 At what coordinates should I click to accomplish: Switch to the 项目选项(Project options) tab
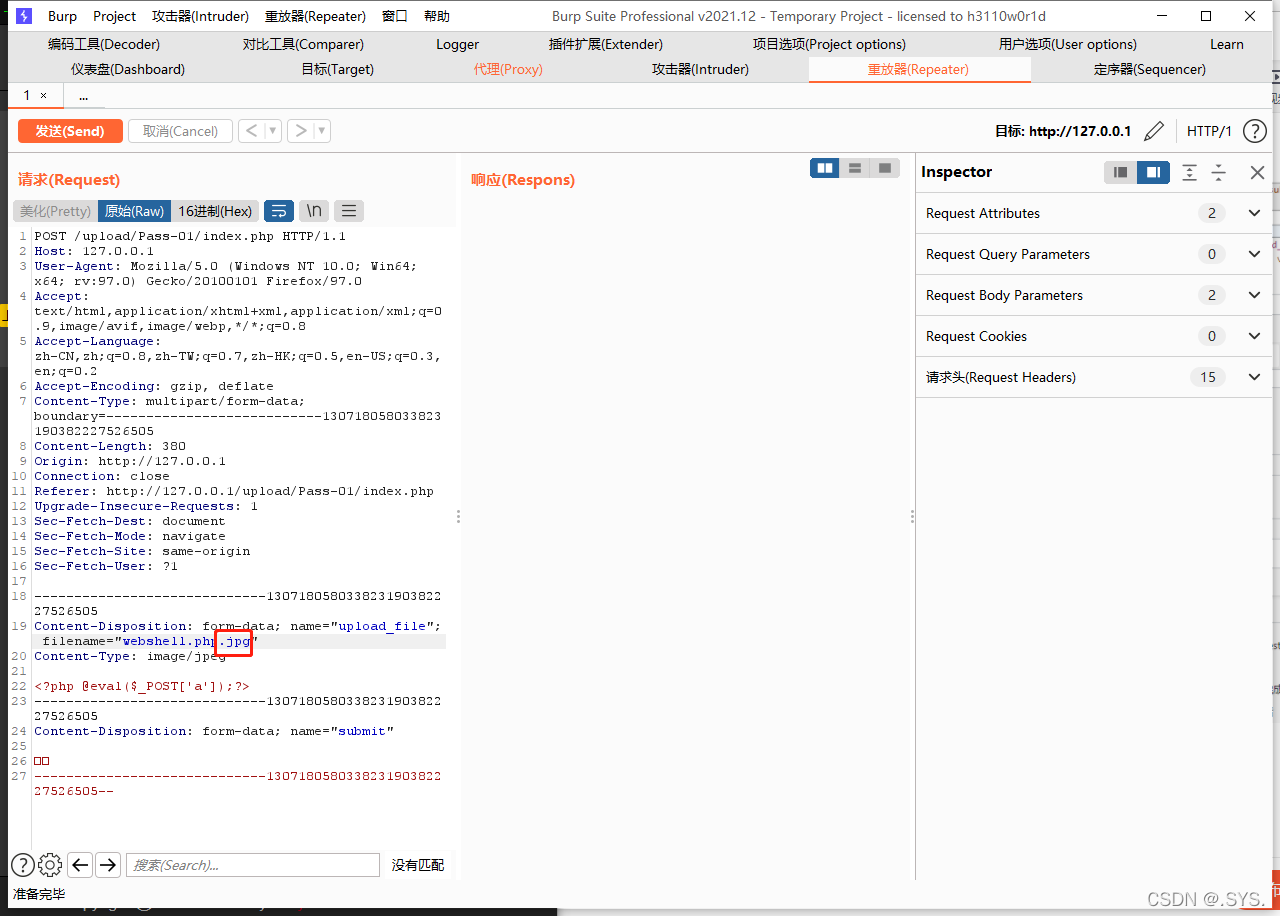click(829, 44)
